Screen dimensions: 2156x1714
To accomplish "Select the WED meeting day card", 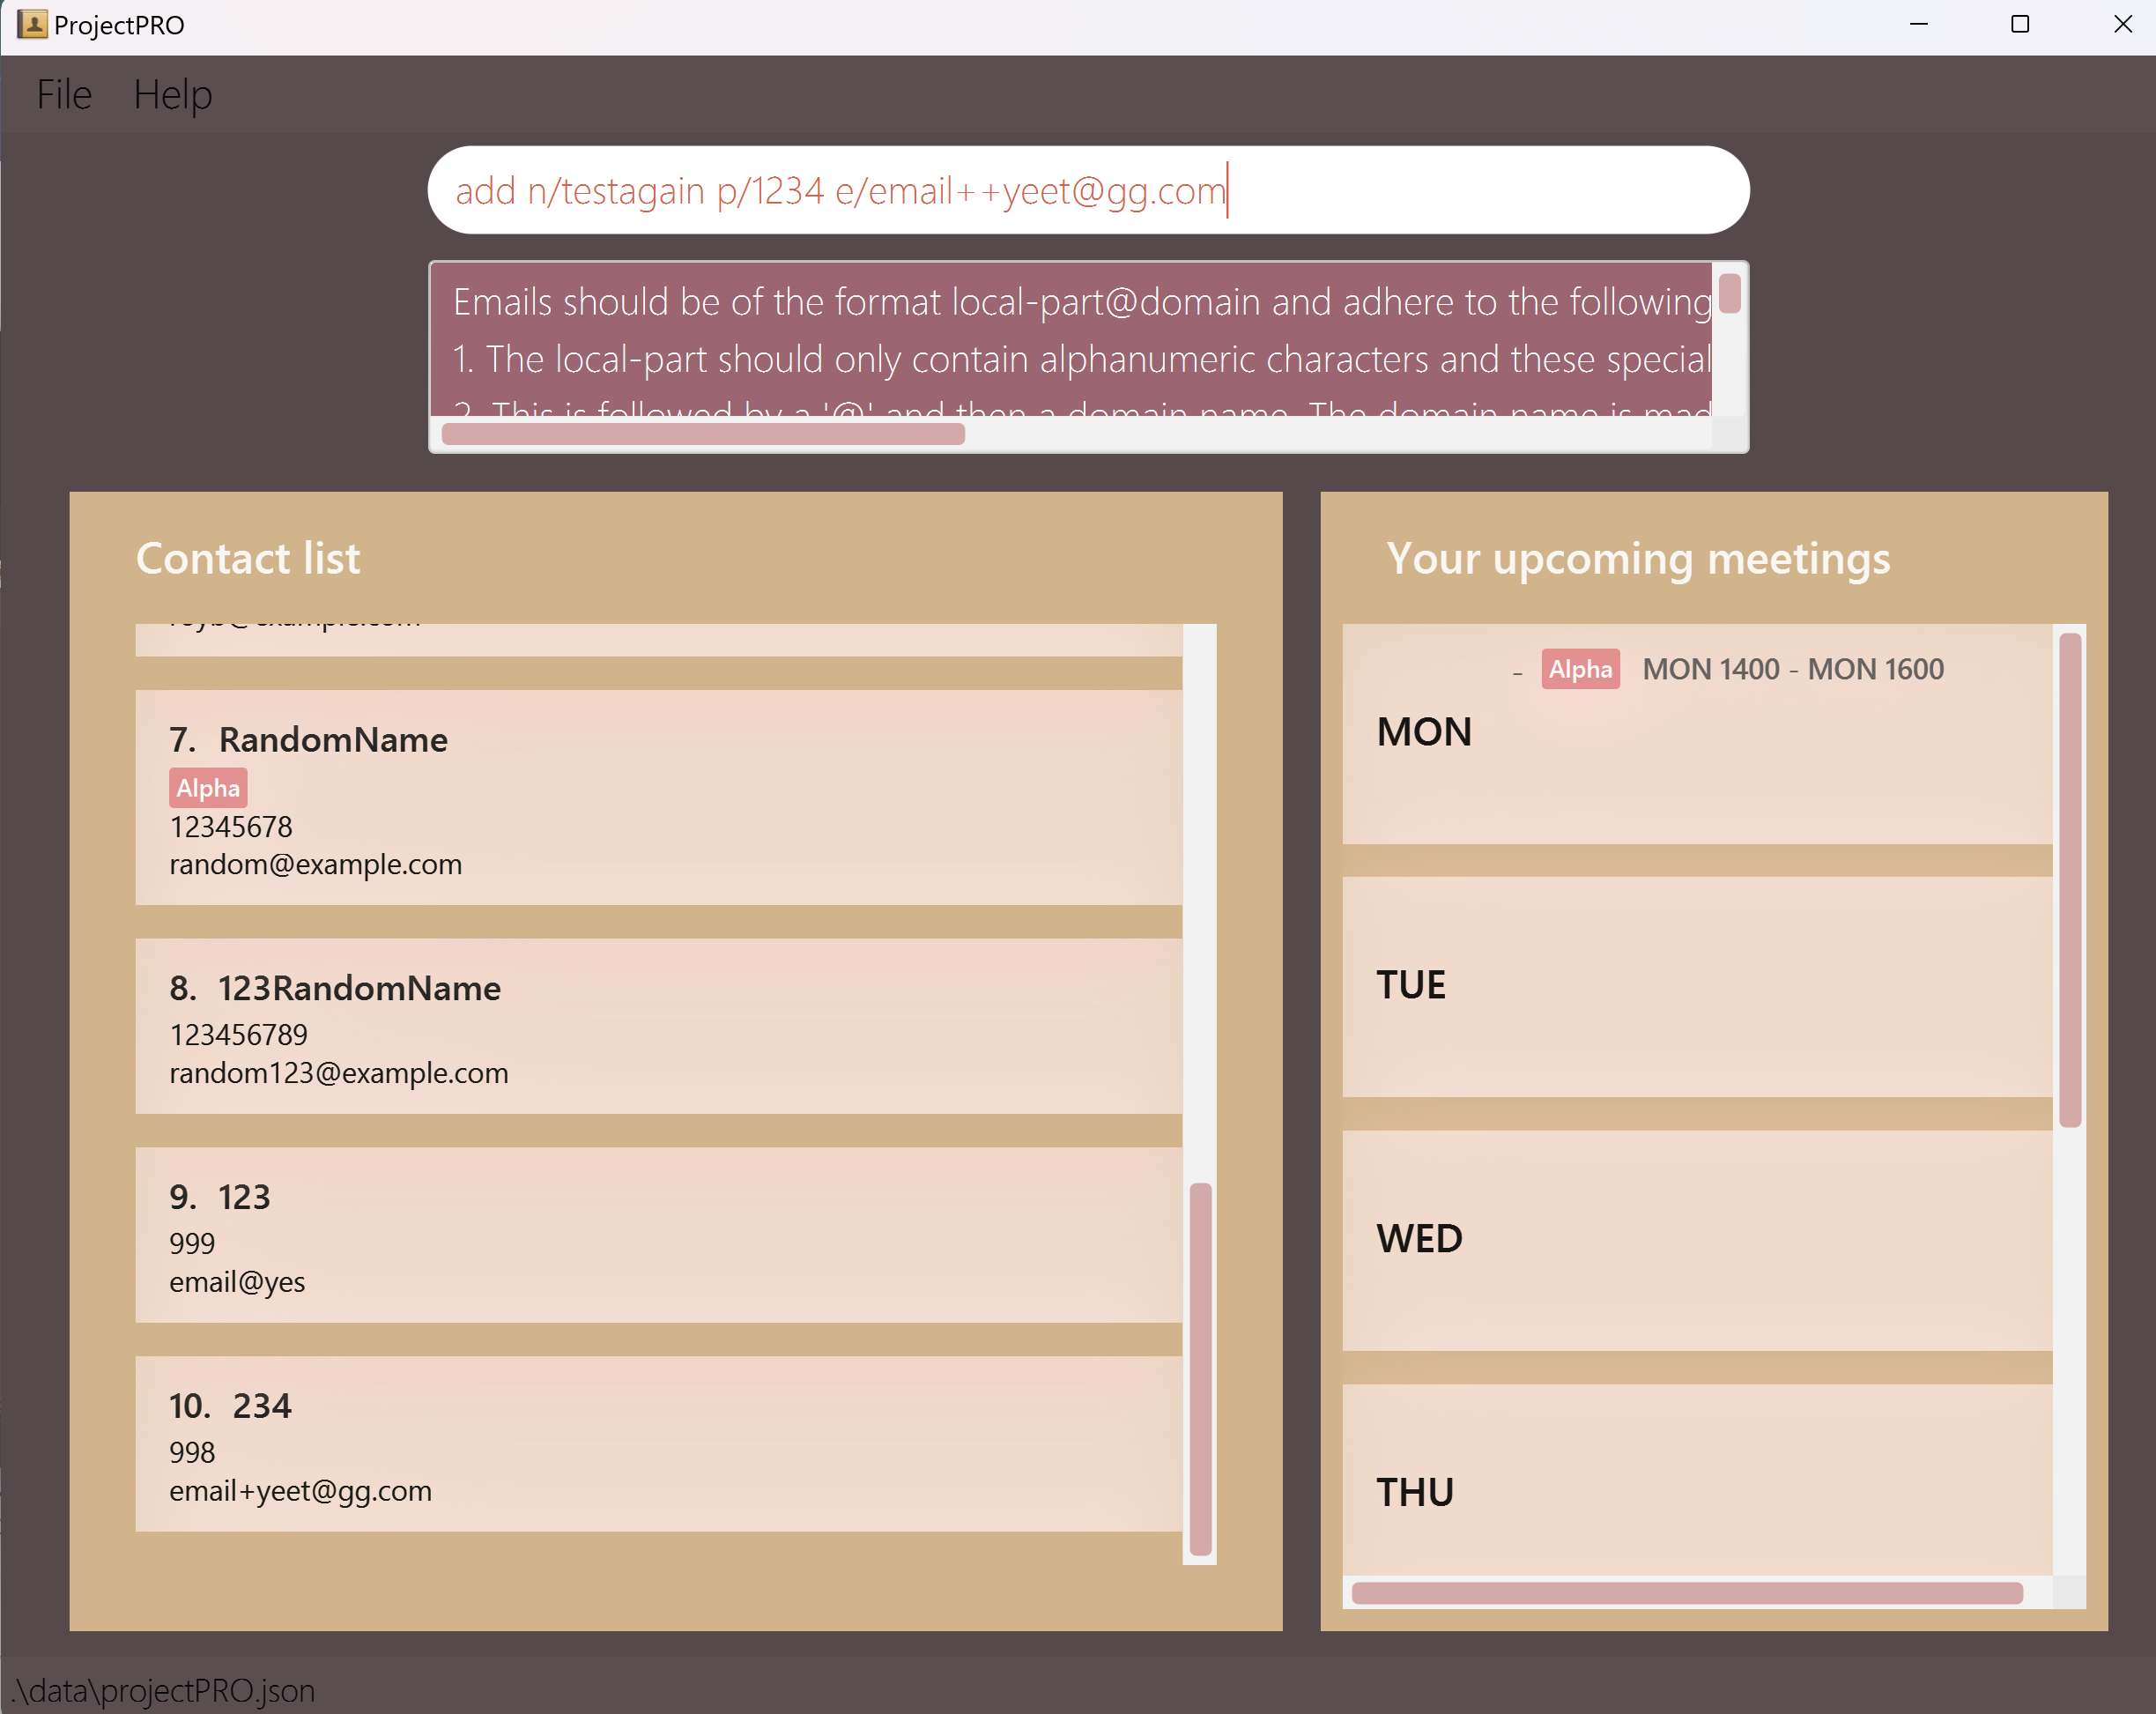I will pyautogui.click(x=1696, y=1240).
